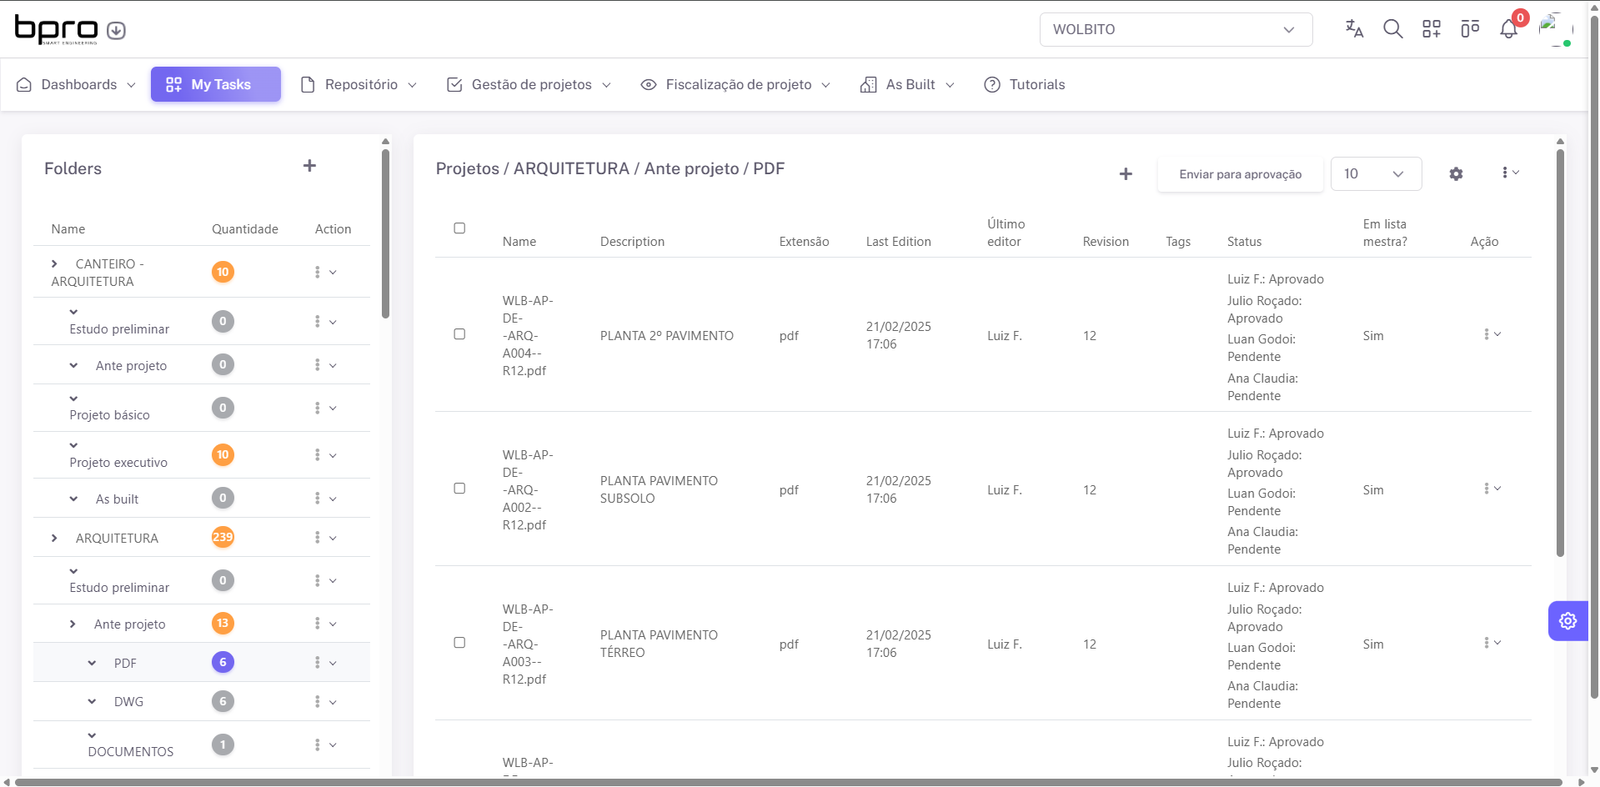
Task: Check the WLB-AP-DE--ARQ-A002--R12.pdf row
Action: (460, 488)
